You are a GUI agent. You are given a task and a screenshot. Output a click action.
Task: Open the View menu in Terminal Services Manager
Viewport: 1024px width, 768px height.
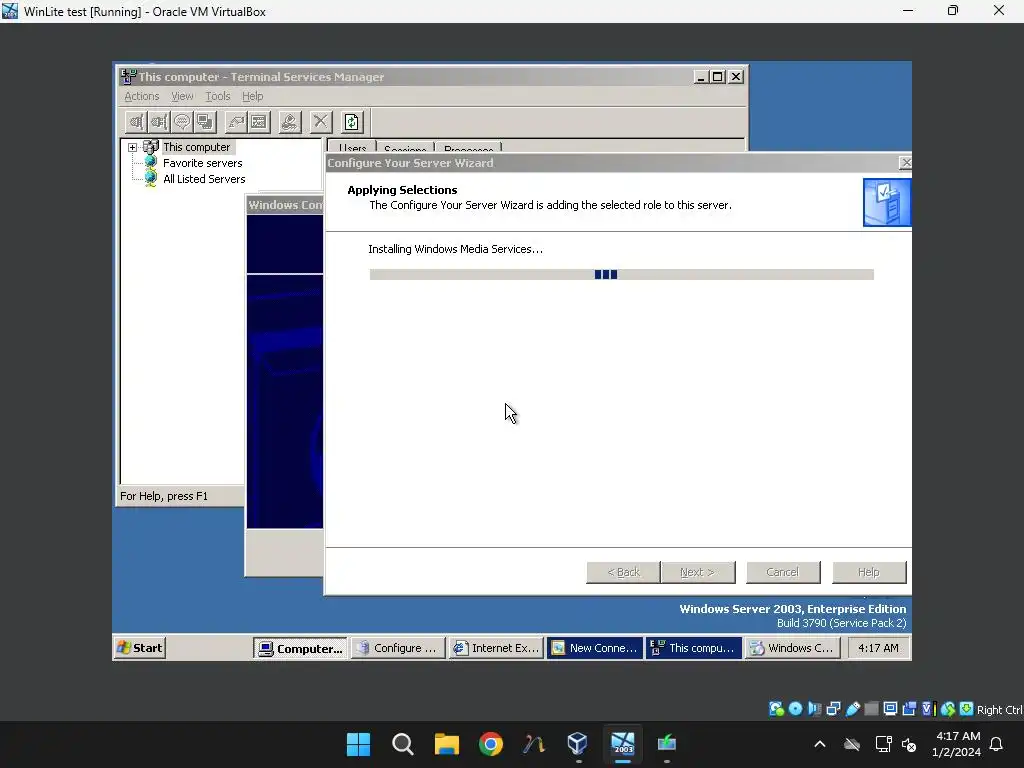182,96
